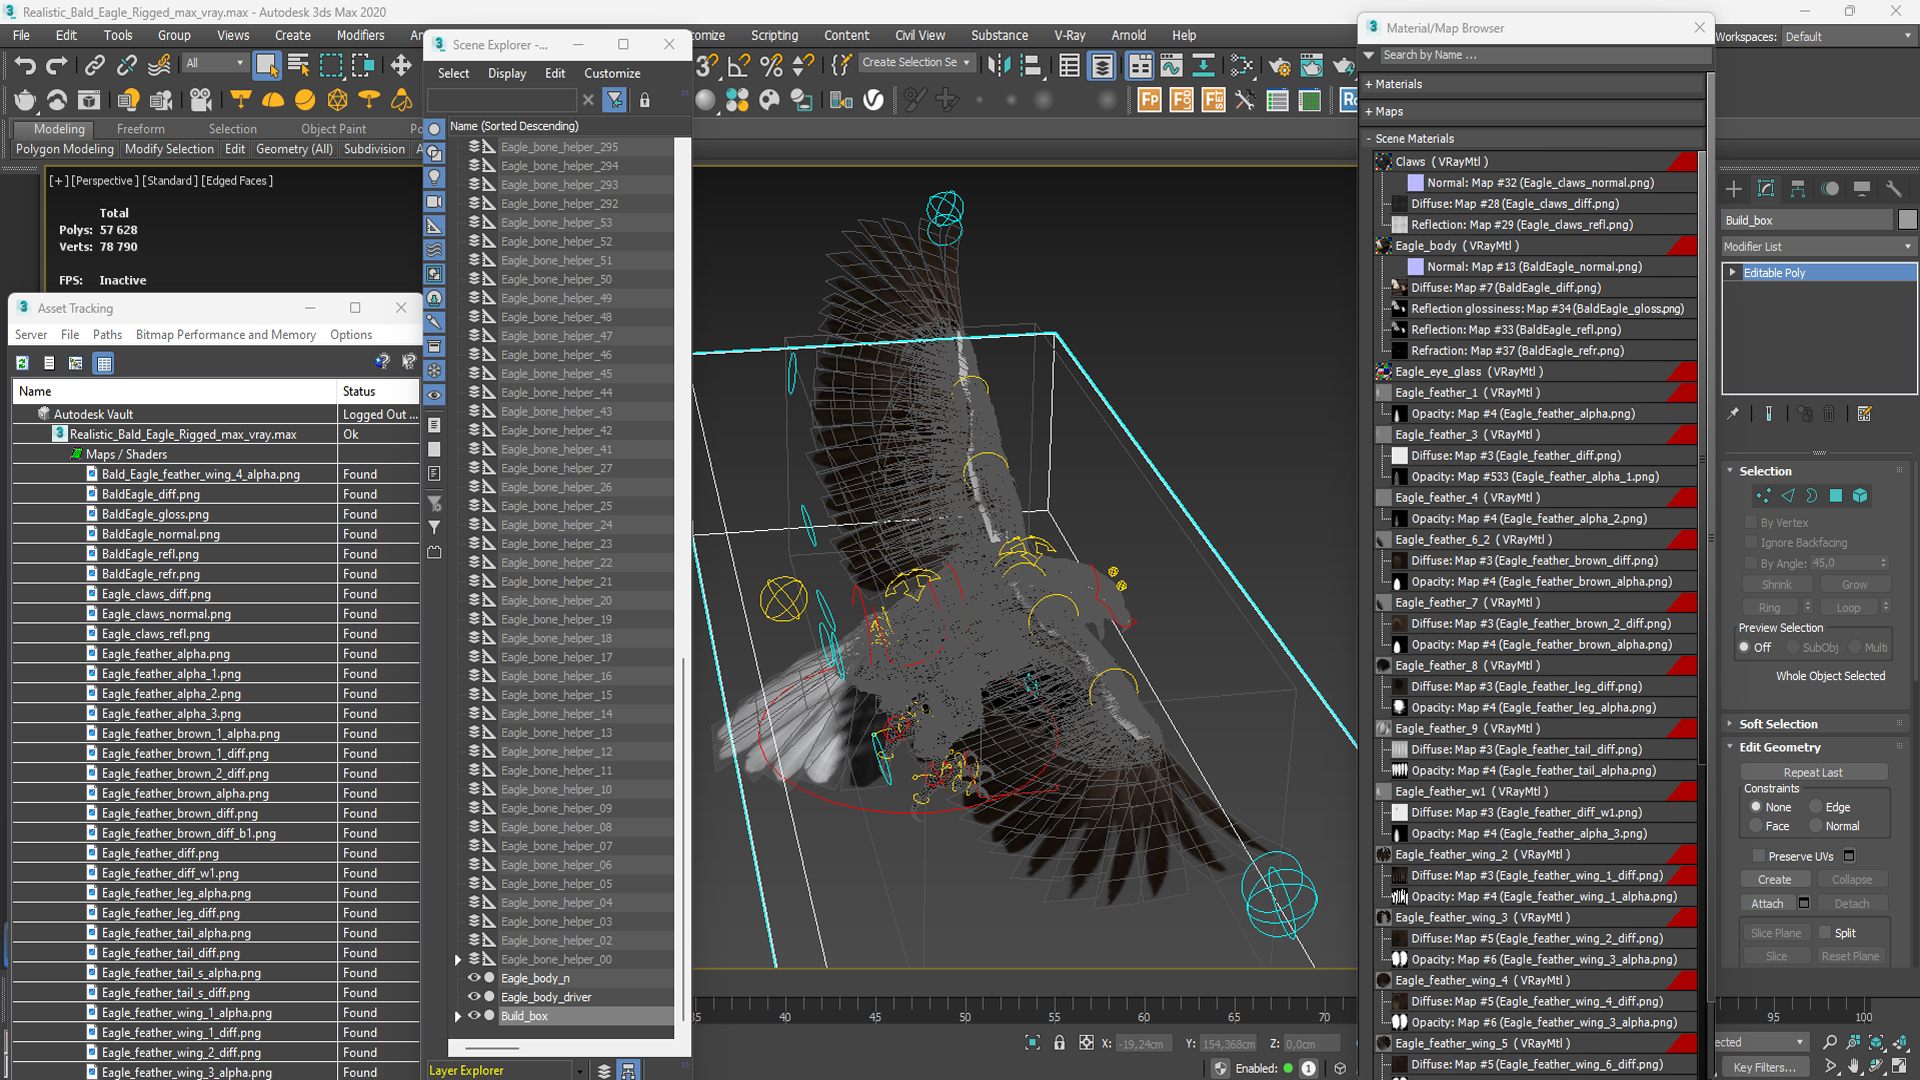Click Pin Stack icon below modifier stack

point(1733,413)
